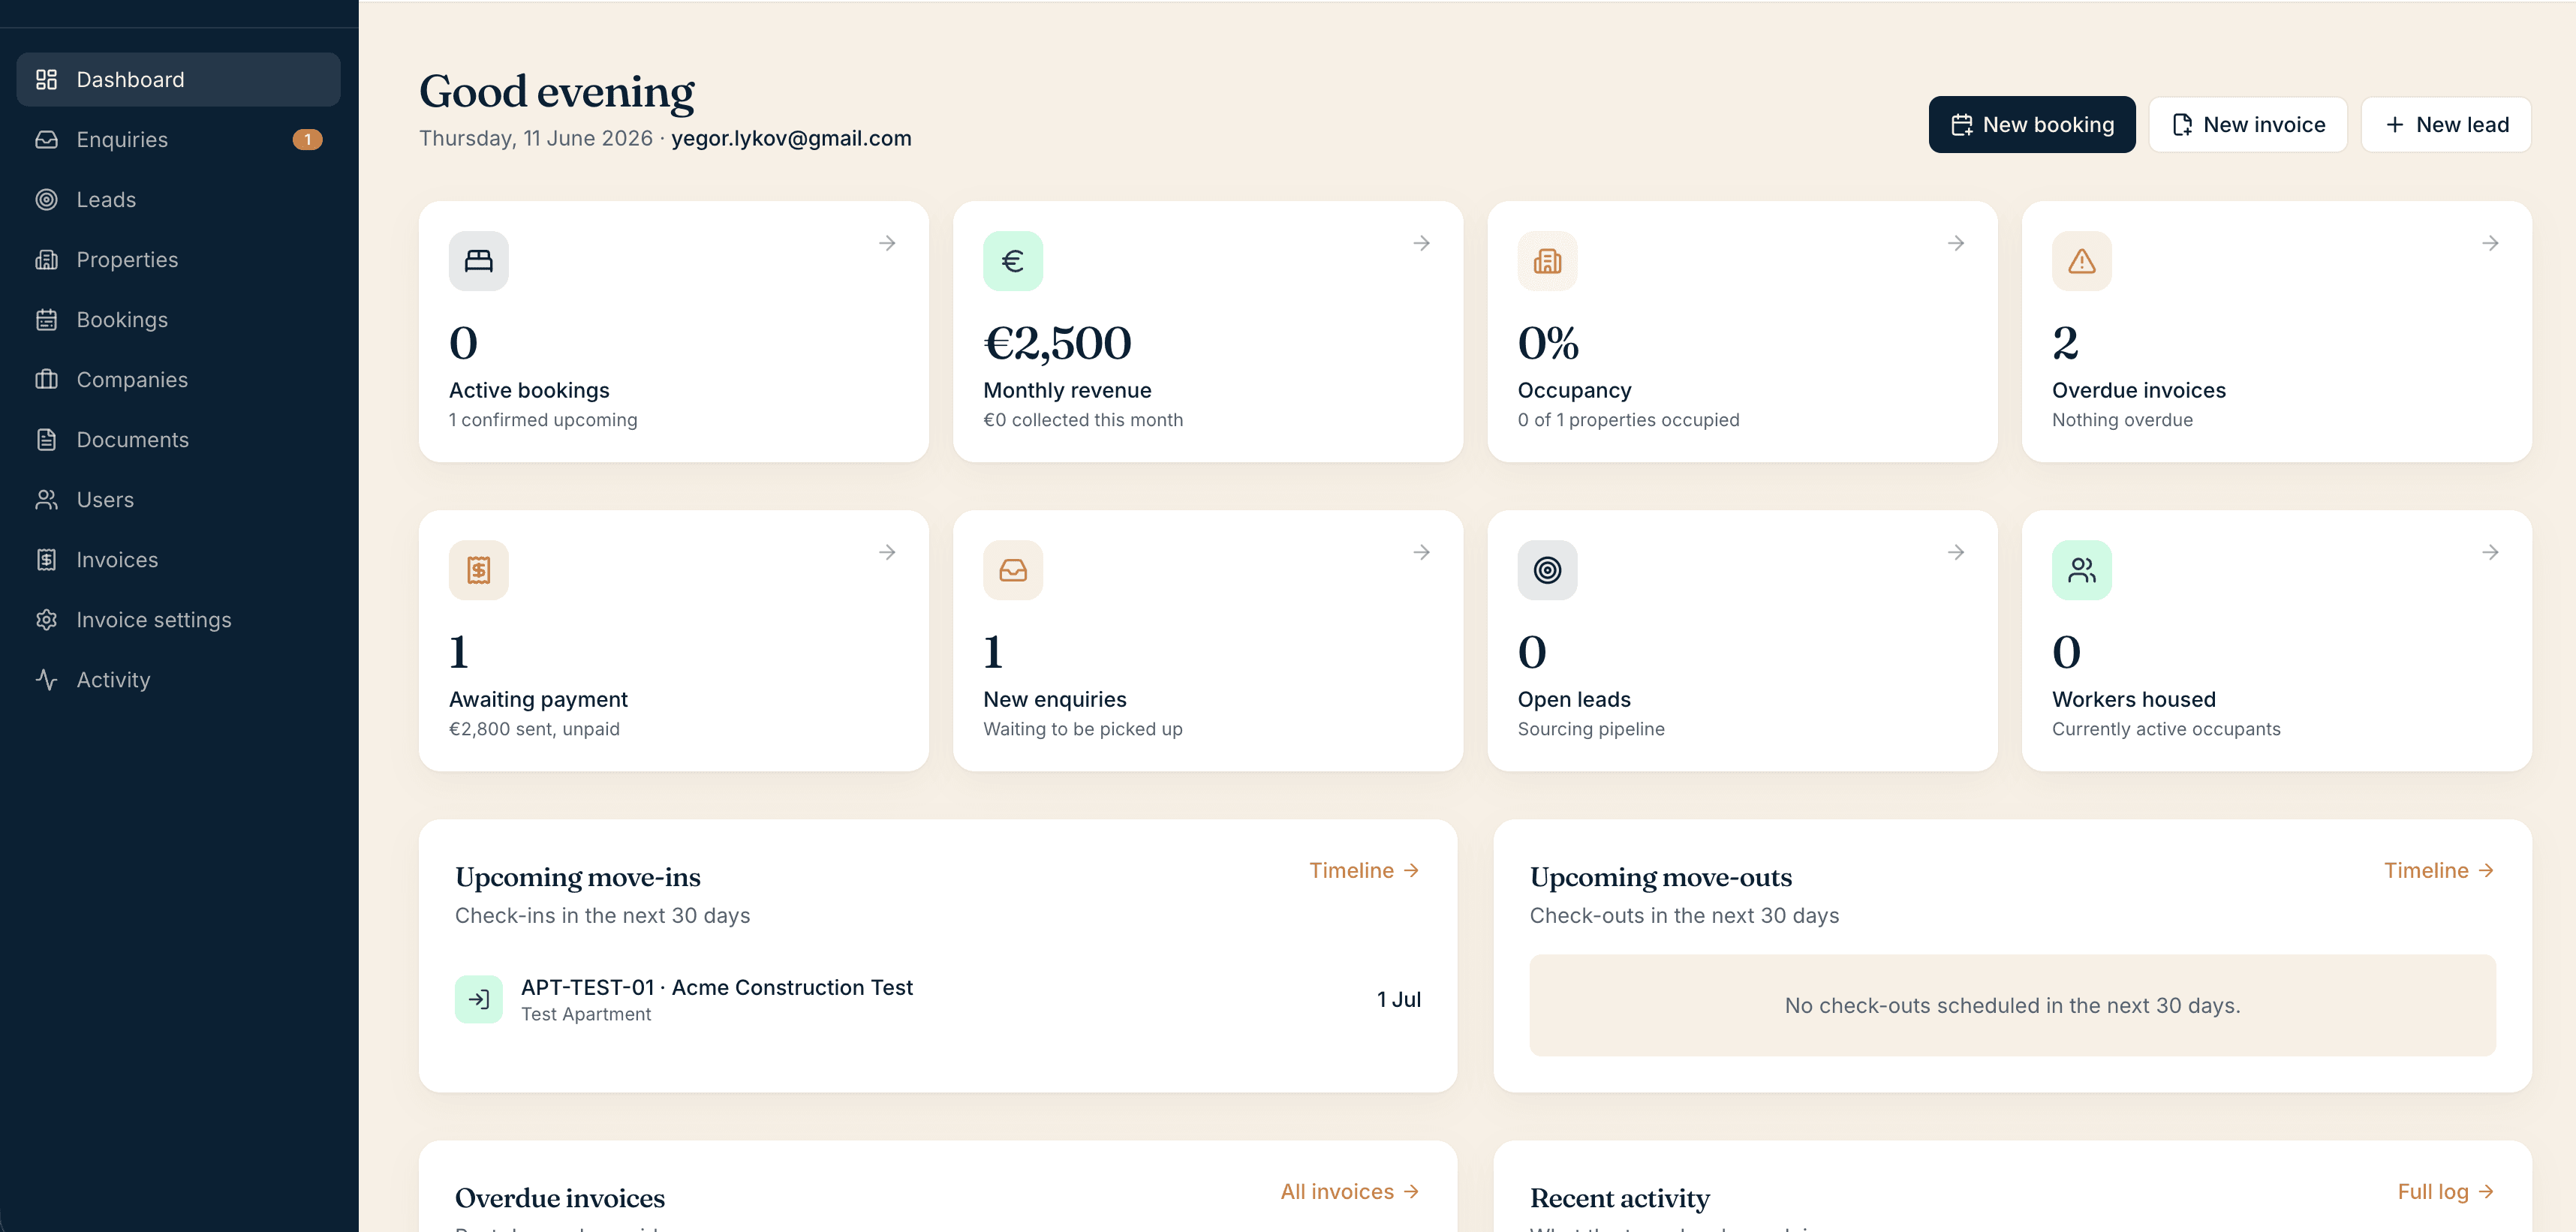Open the All invoices link
Image resolution: width=2576 pixels, height=1232 pixels.
pyautogui.click(x=1350, y=1192)
